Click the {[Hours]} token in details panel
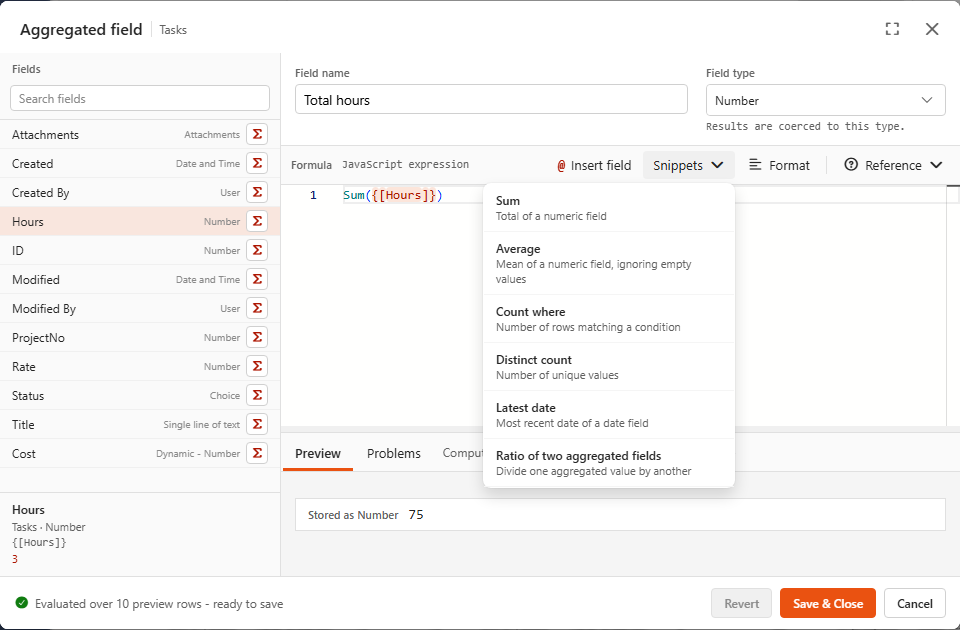Screen dimensions: 960x630 coord(39,542)
